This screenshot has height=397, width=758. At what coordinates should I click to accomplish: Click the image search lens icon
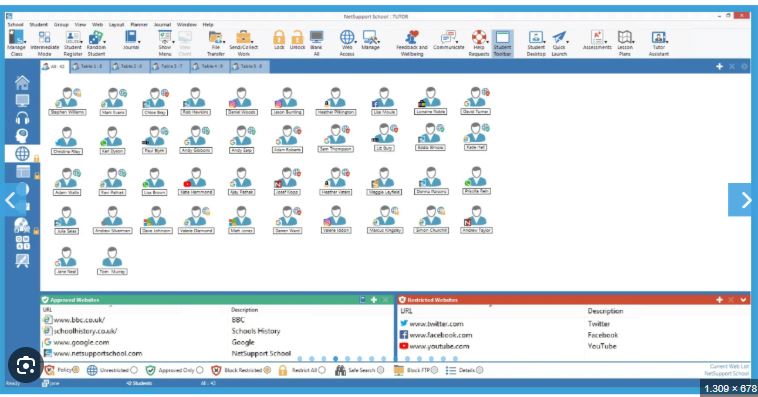25,366
